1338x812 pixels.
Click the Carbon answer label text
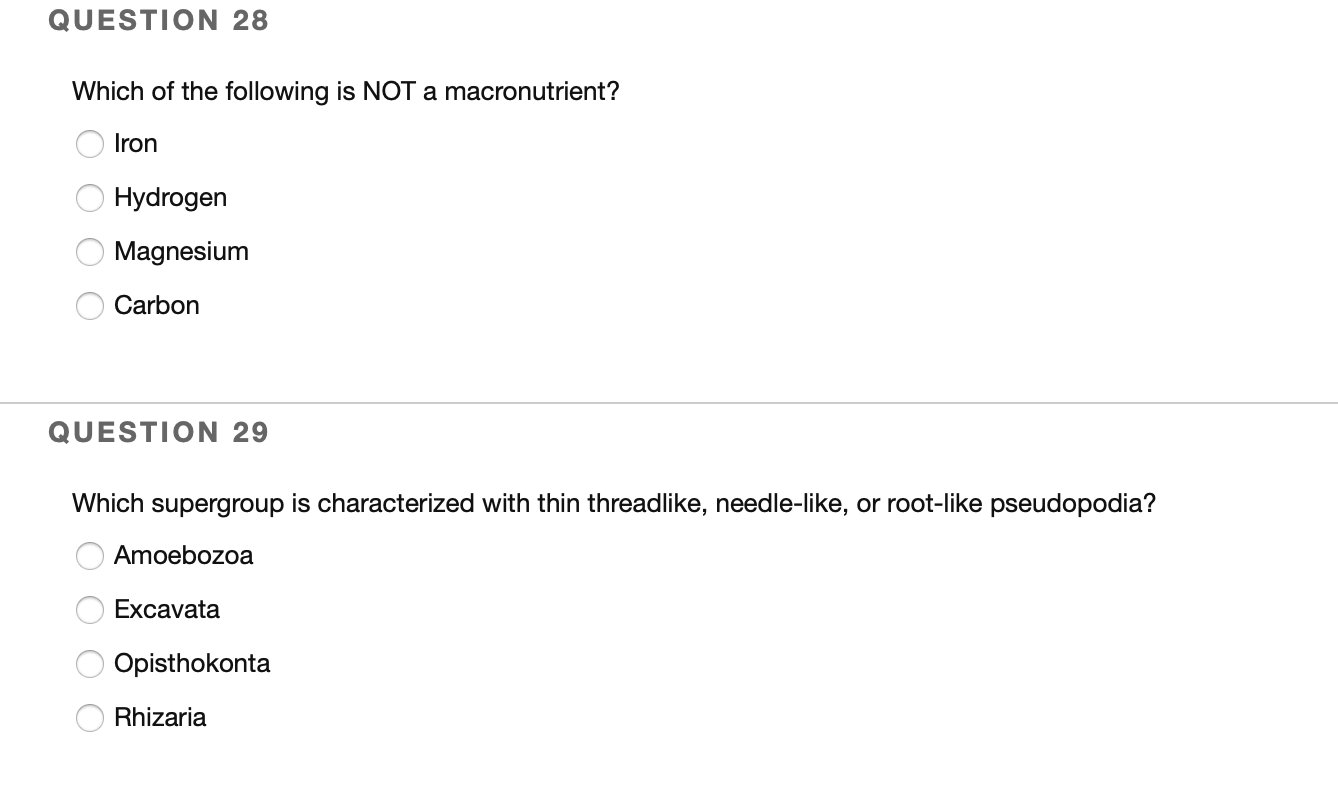157,306
